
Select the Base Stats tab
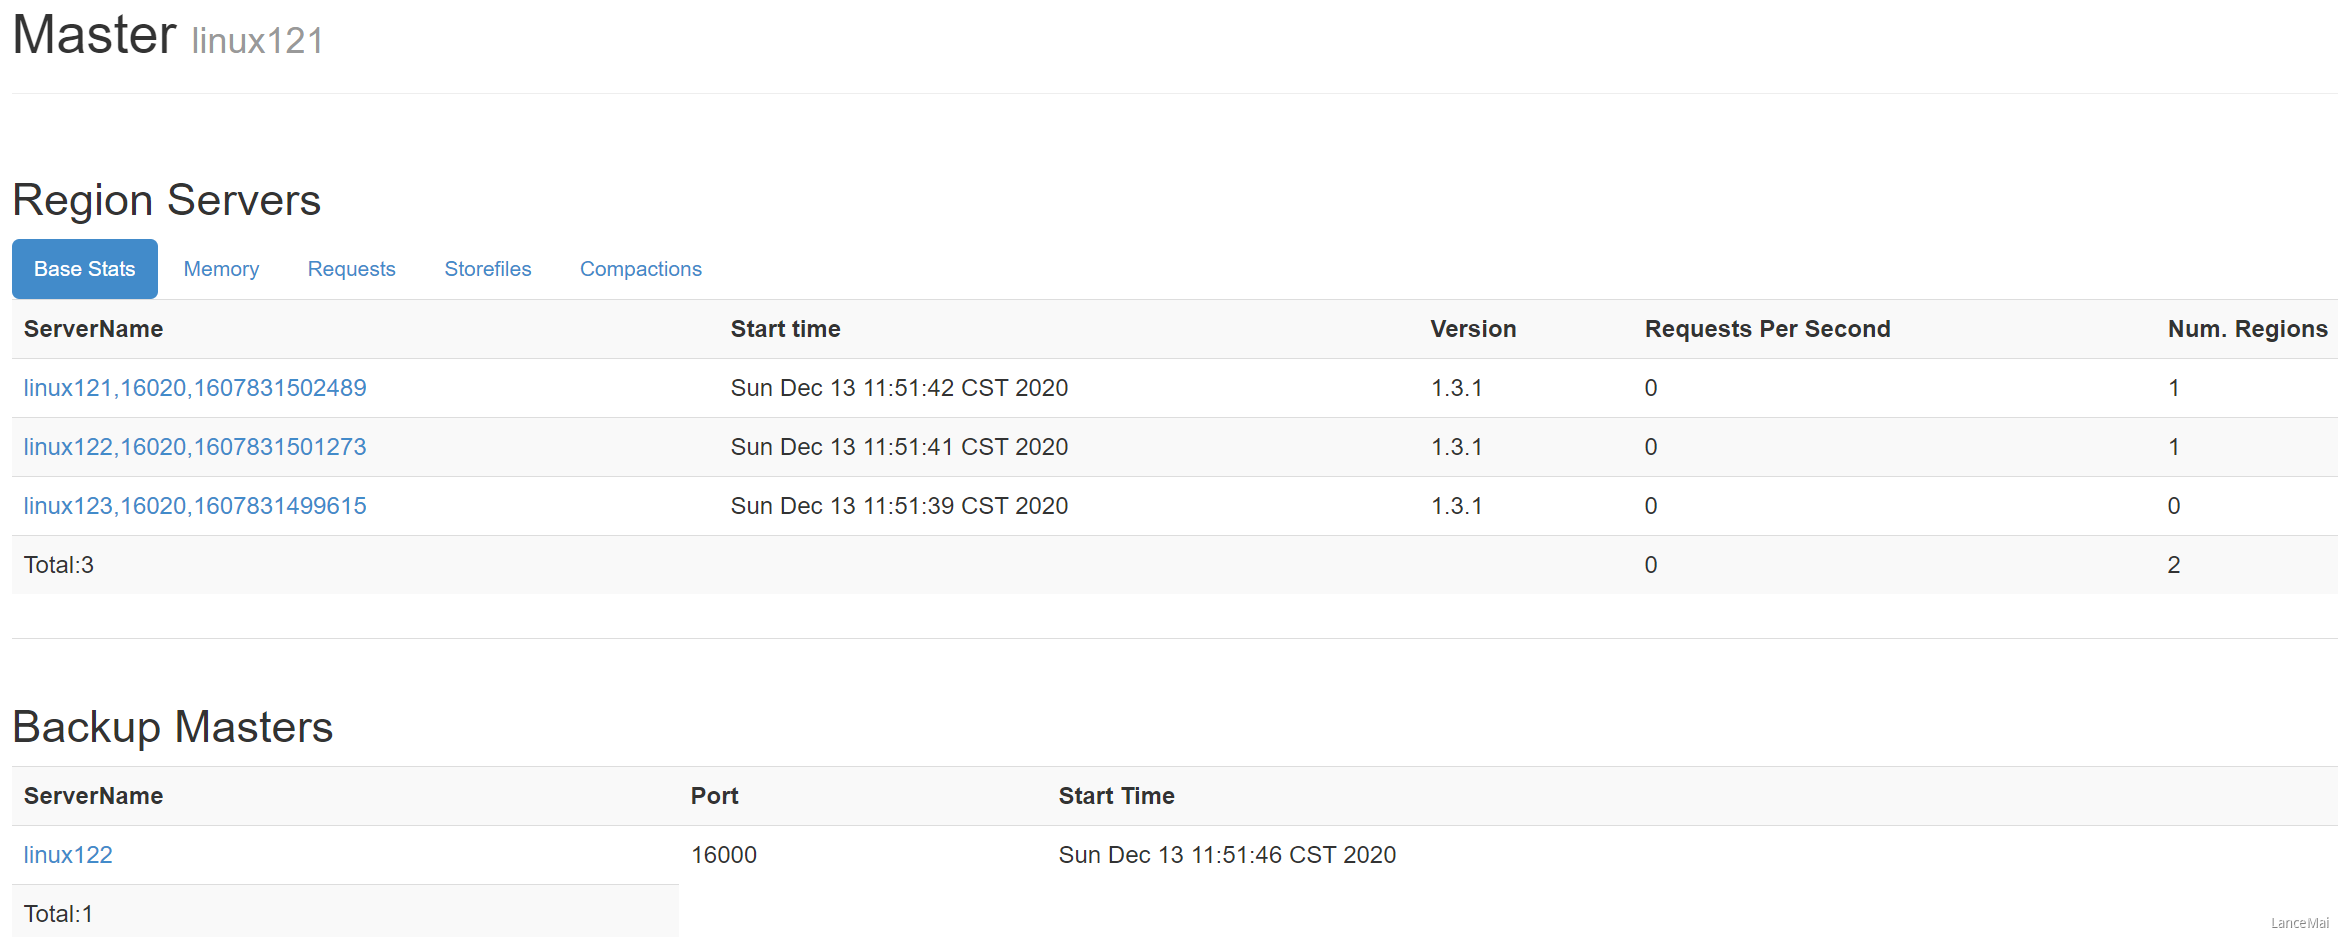pyautogui.click(x=84, y=269)
